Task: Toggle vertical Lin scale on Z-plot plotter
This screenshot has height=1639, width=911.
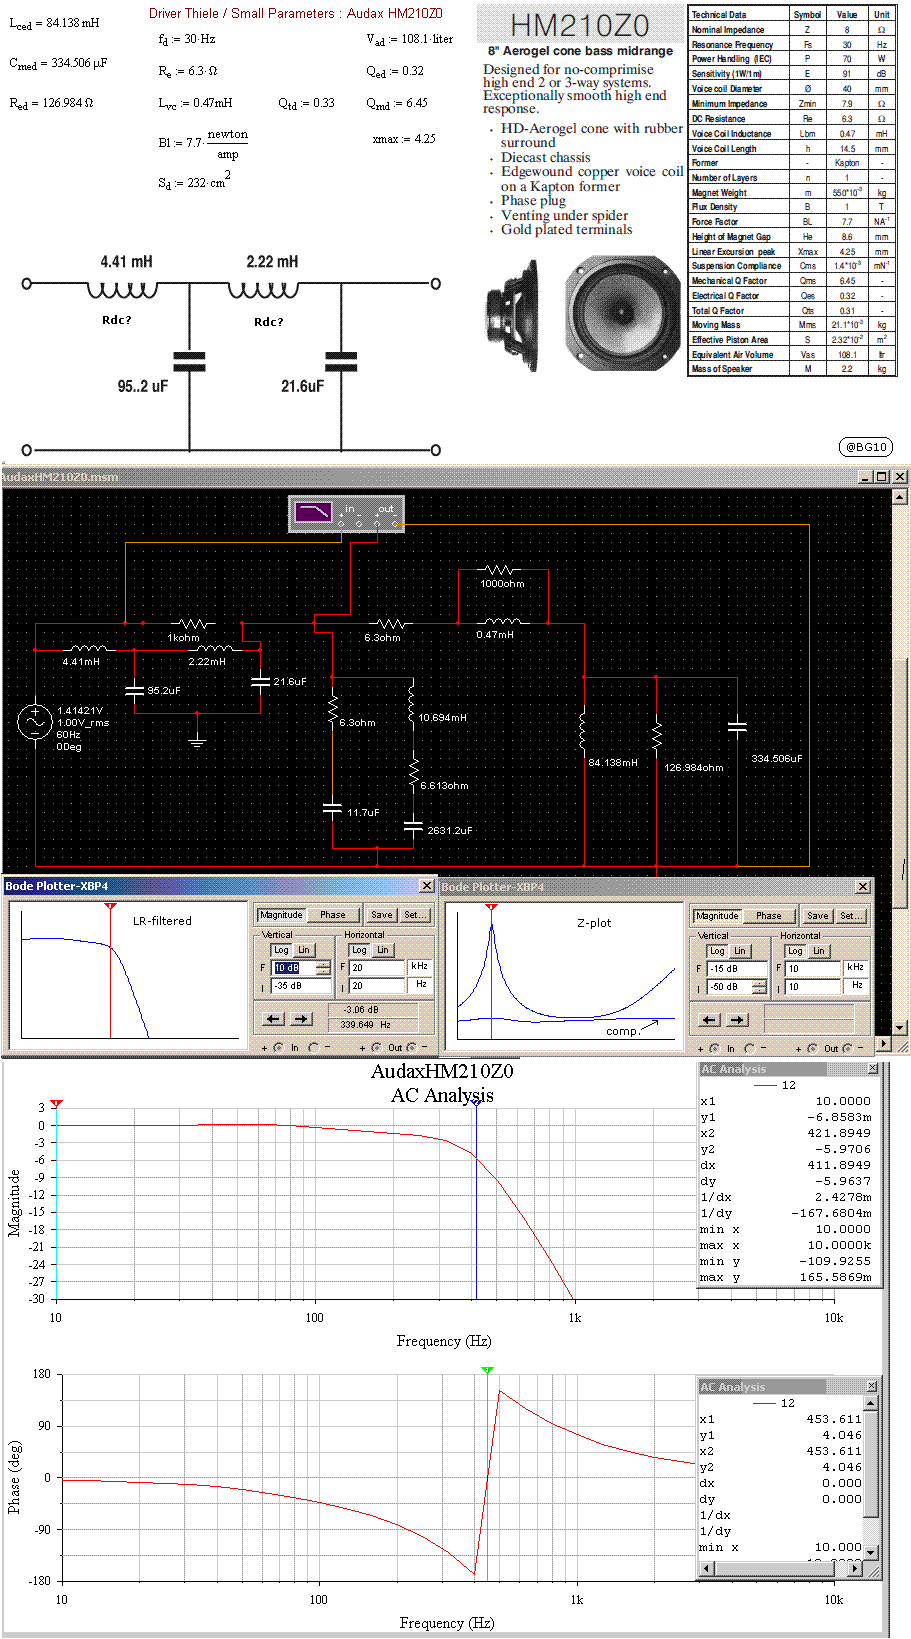Action: pyautogui.click(x=740, y=951)
